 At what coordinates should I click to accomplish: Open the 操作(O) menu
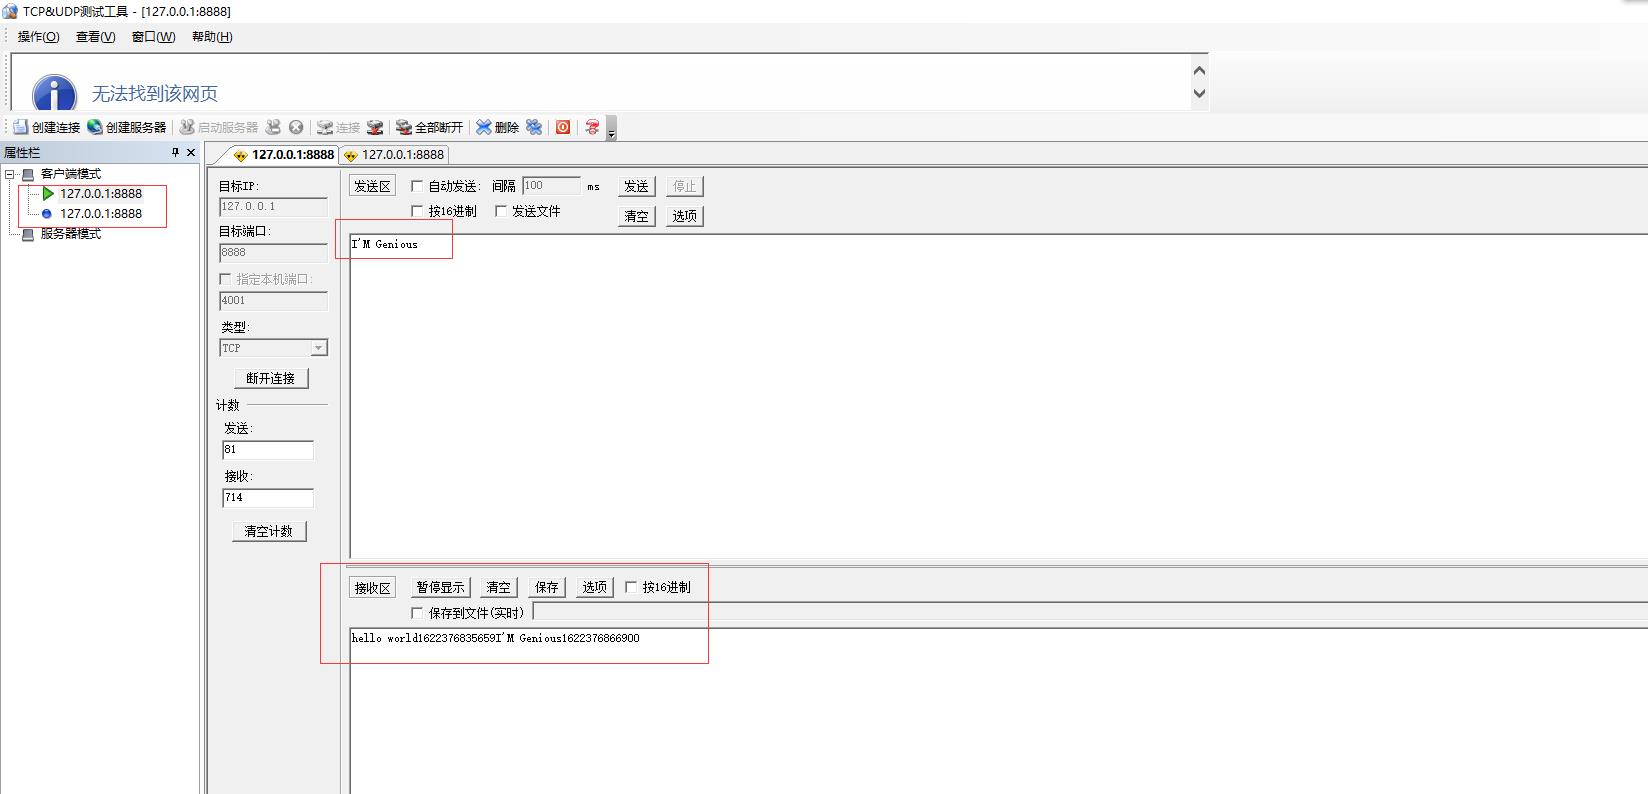[x=39, y=37]
